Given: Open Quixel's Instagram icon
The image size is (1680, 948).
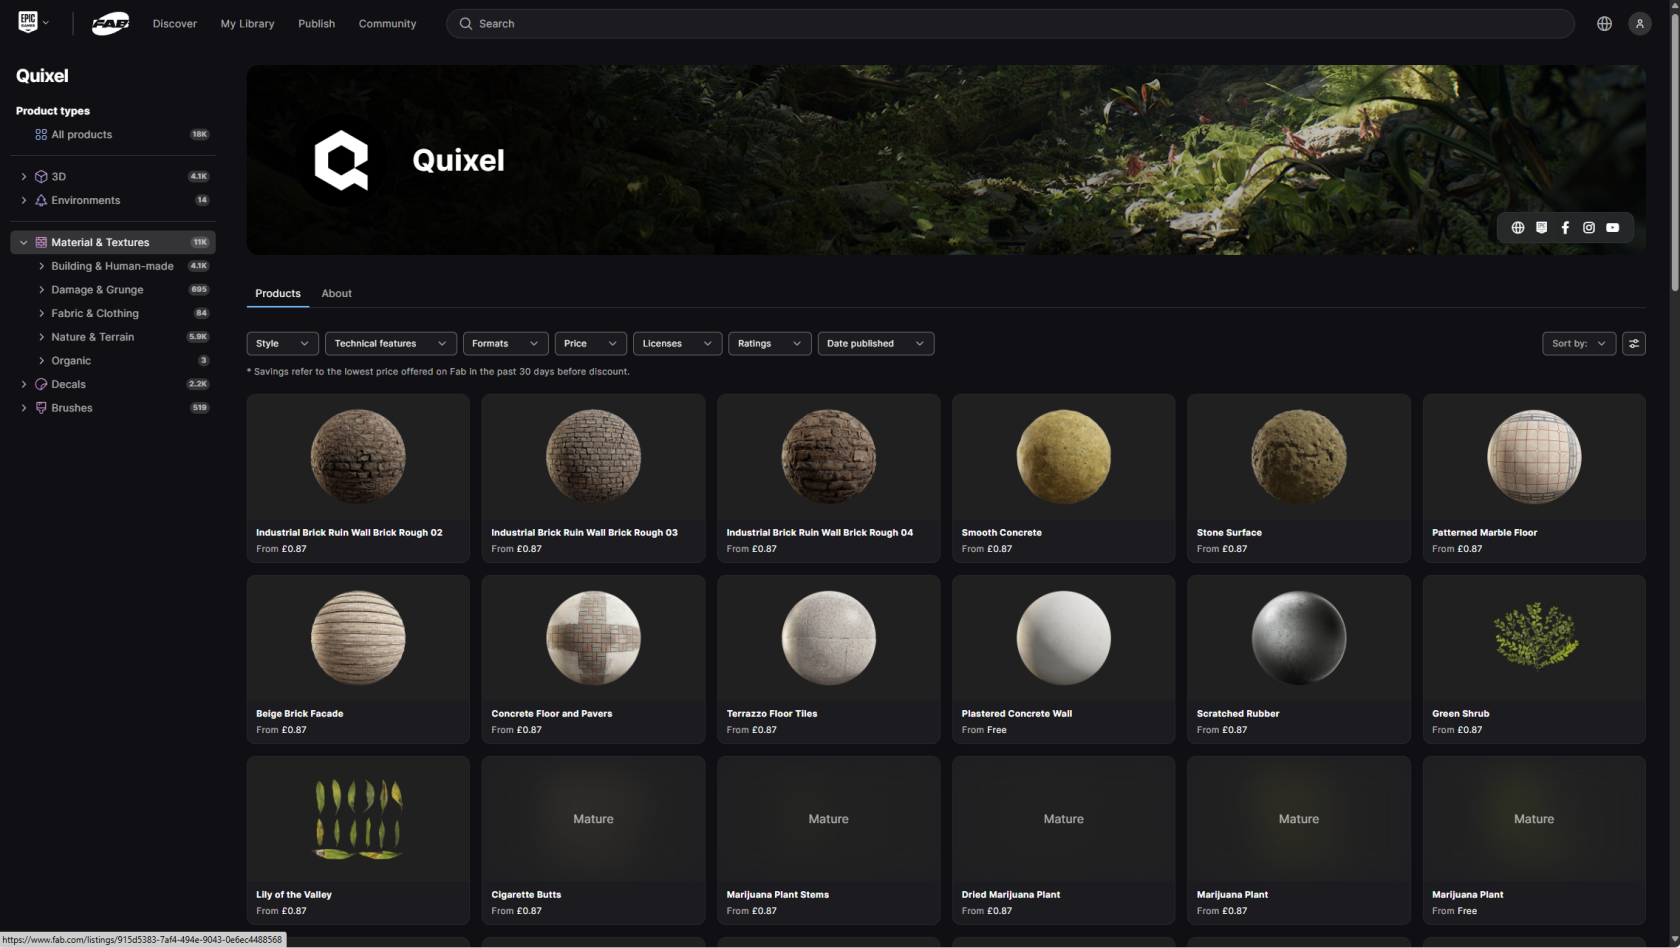Looking at the screenshot, I should (1589, 228).
